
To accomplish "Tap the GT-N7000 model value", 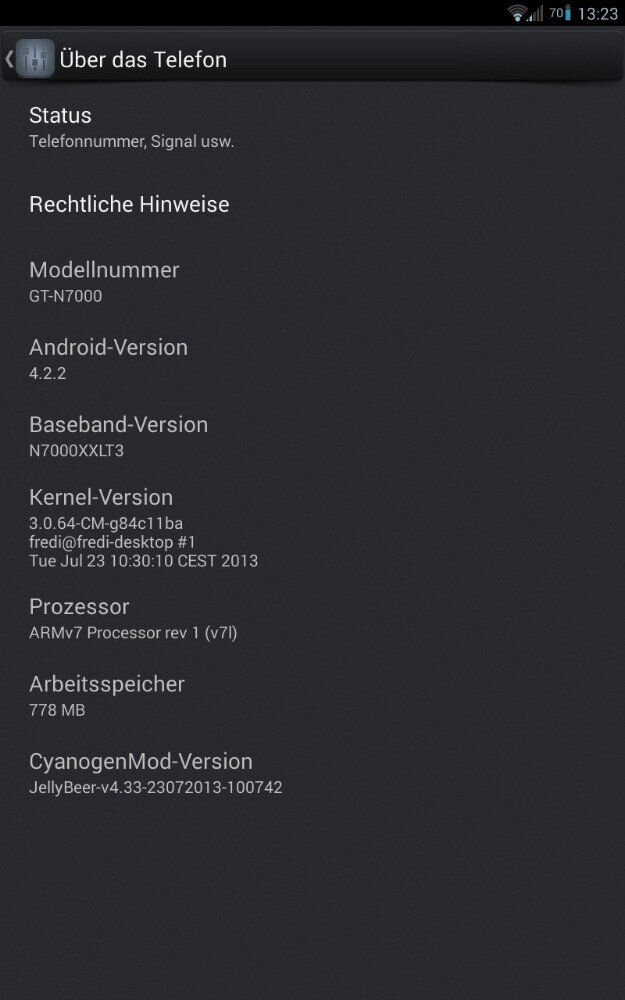I will [x=66, y=296].
